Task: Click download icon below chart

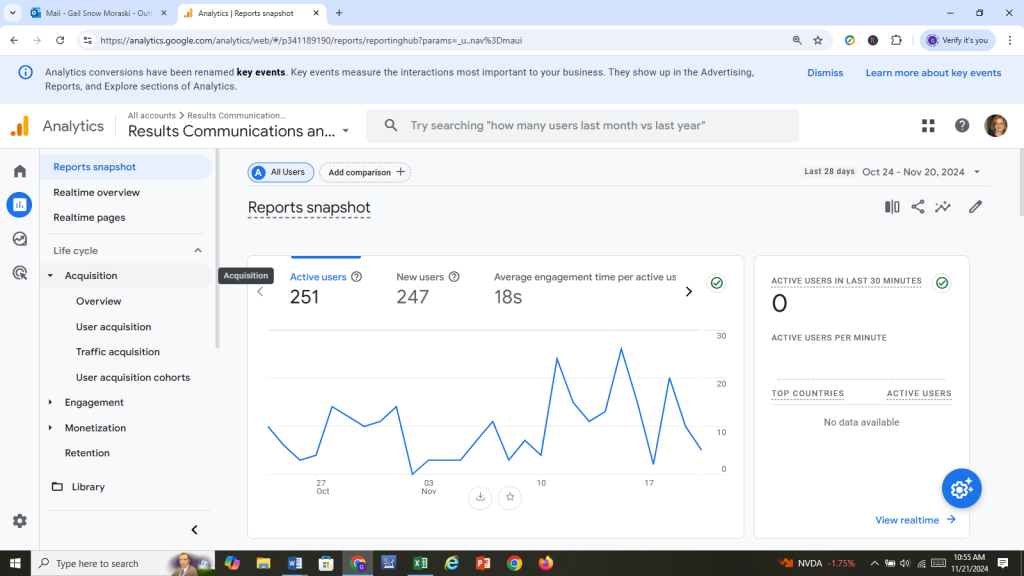Action: click(480, 497)
